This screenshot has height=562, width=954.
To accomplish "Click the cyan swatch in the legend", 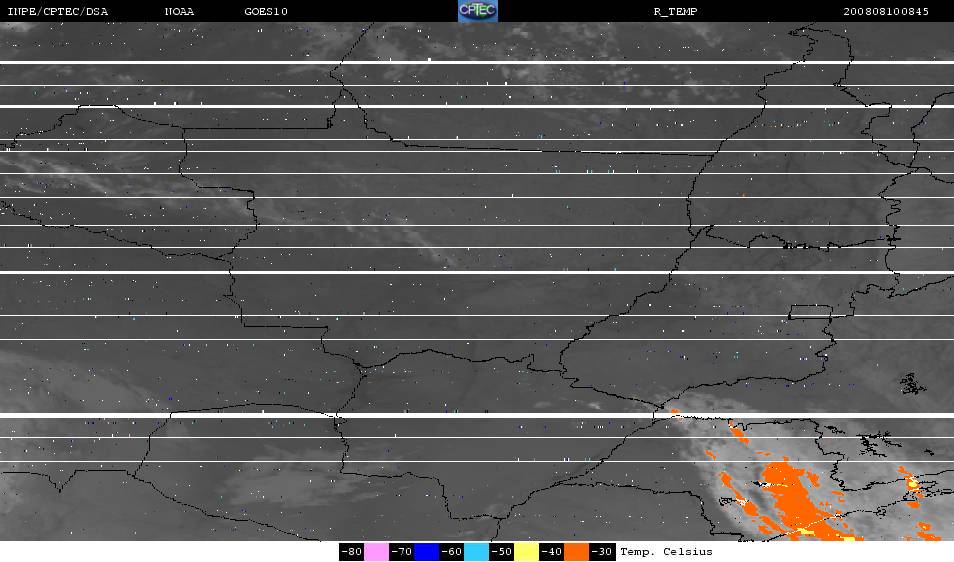I will pyautogui.click(x=476, y=552).
